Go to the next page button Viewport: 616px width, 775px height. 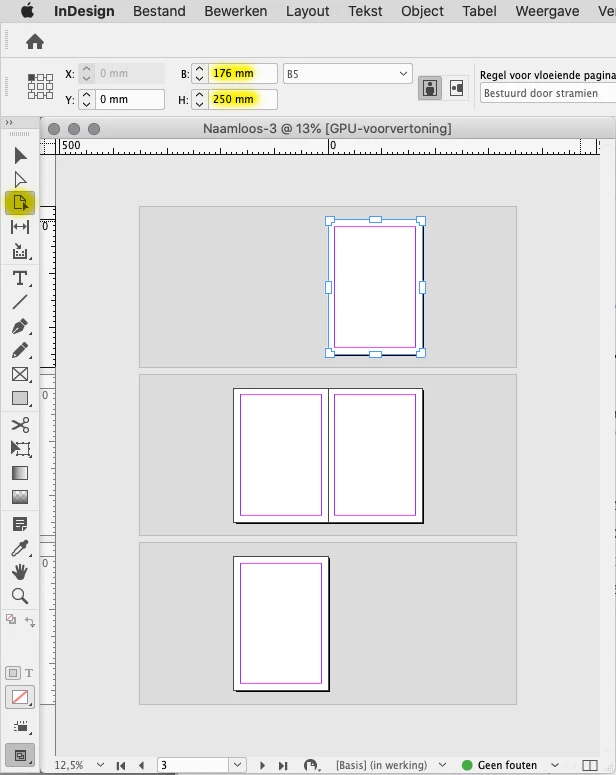point(263,765)
